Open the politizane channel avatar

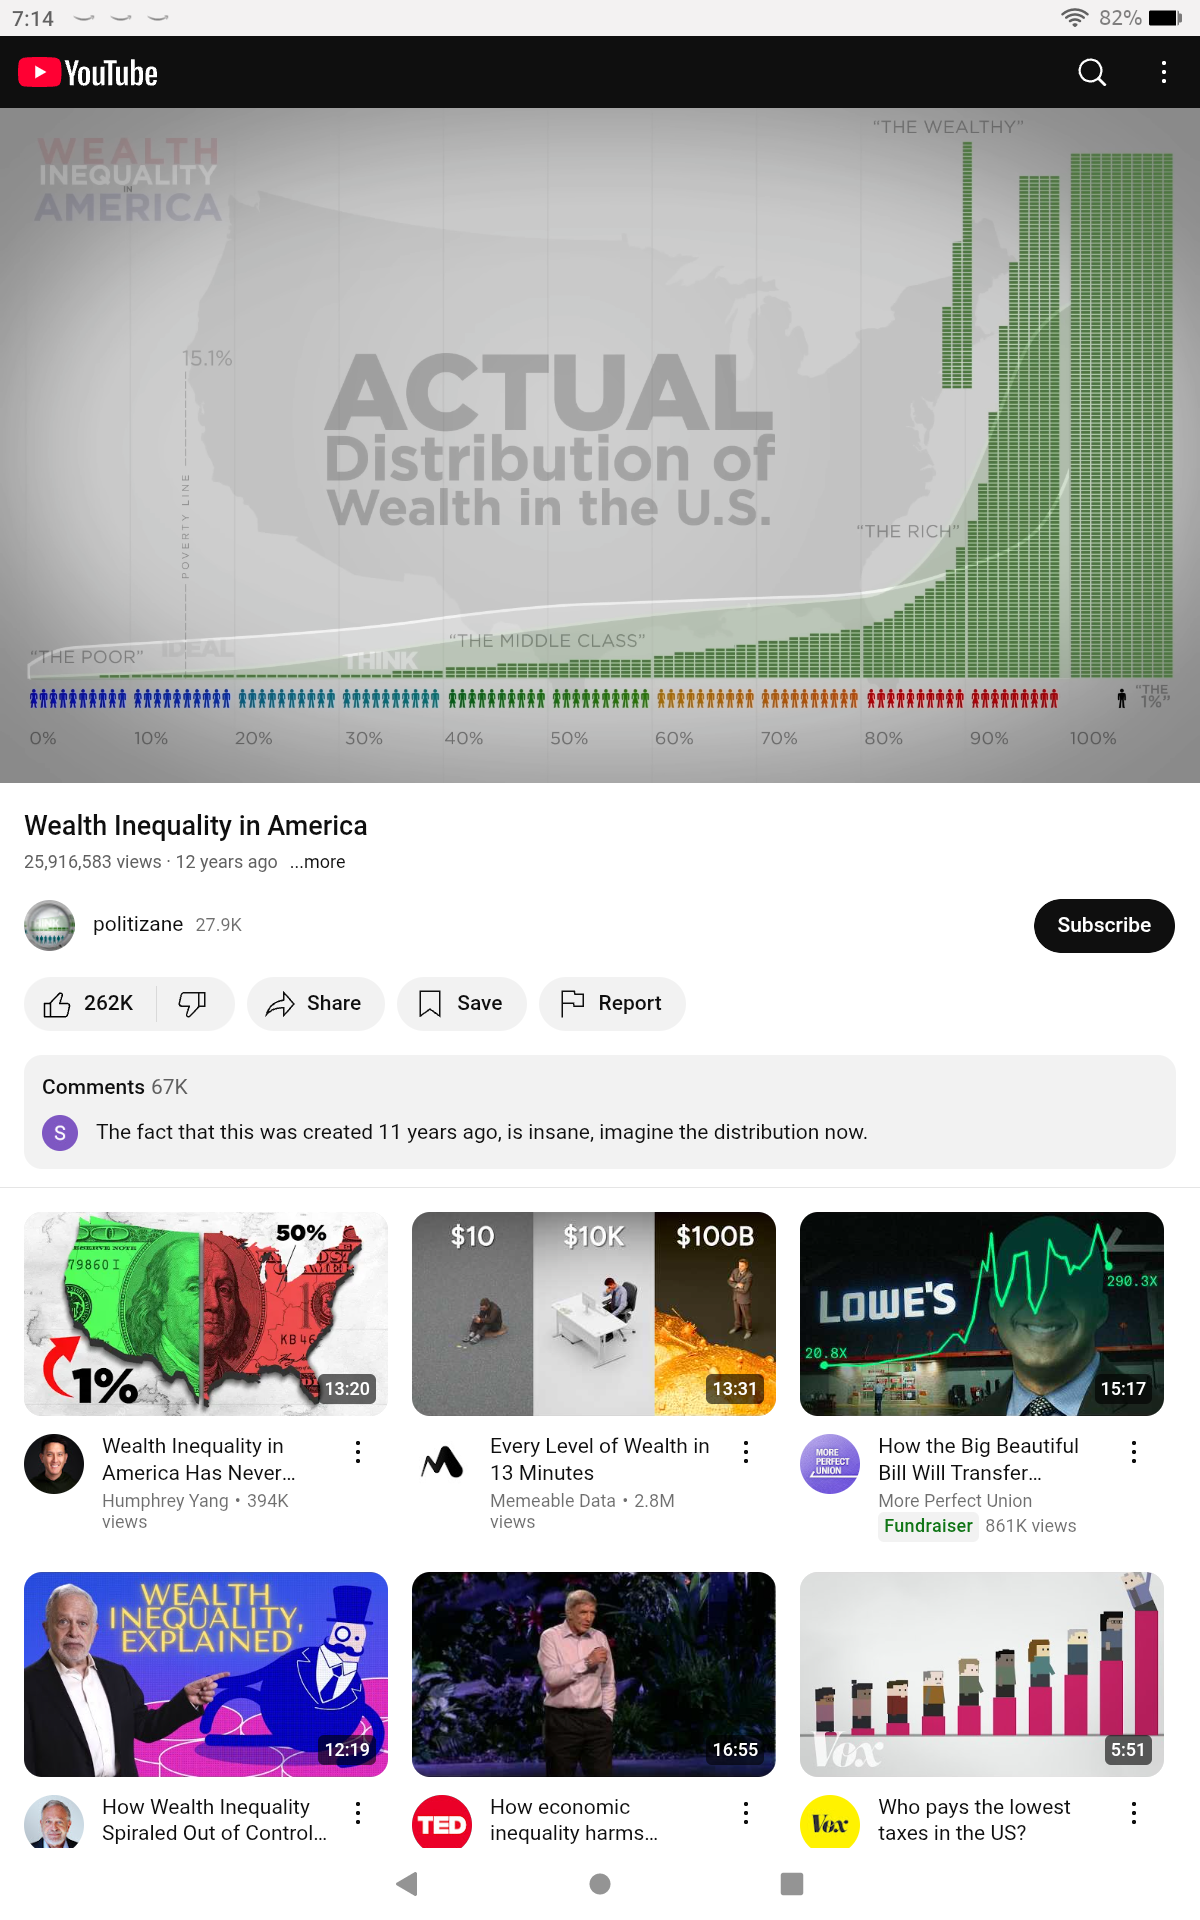[50, 925]
